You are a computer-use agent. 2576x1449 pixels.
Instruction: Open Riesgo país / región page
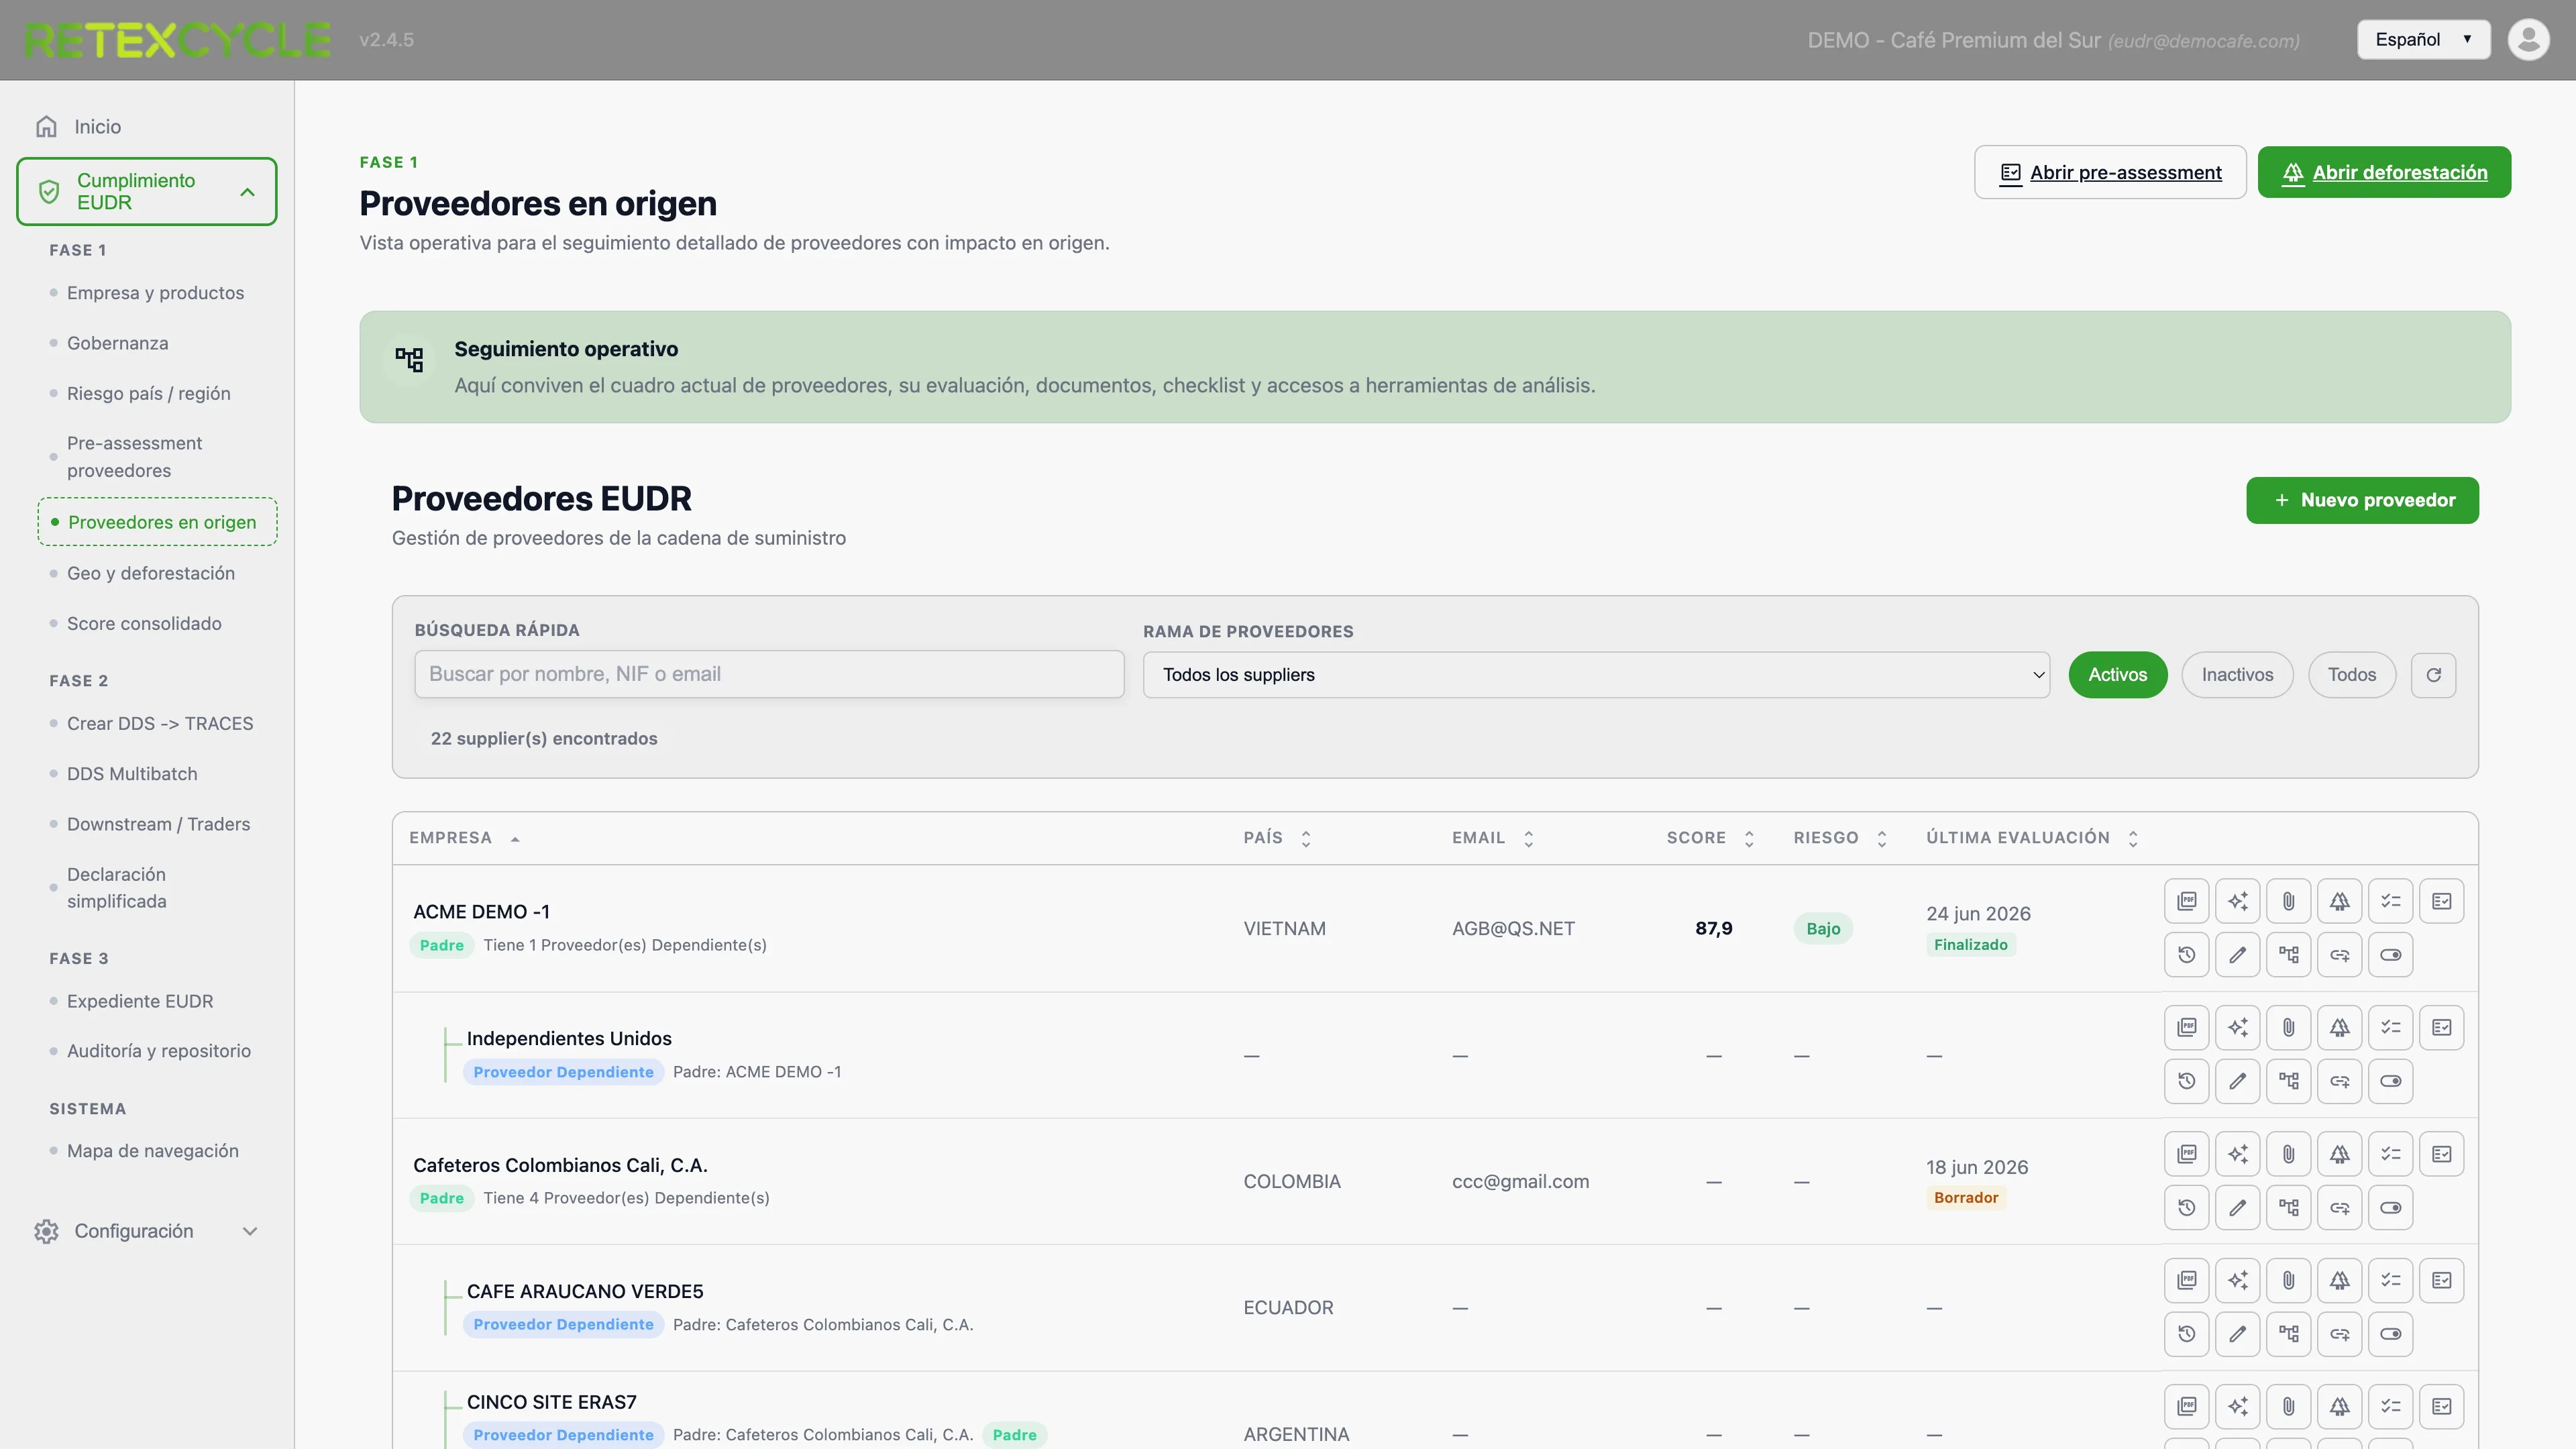tap(148, 393)
